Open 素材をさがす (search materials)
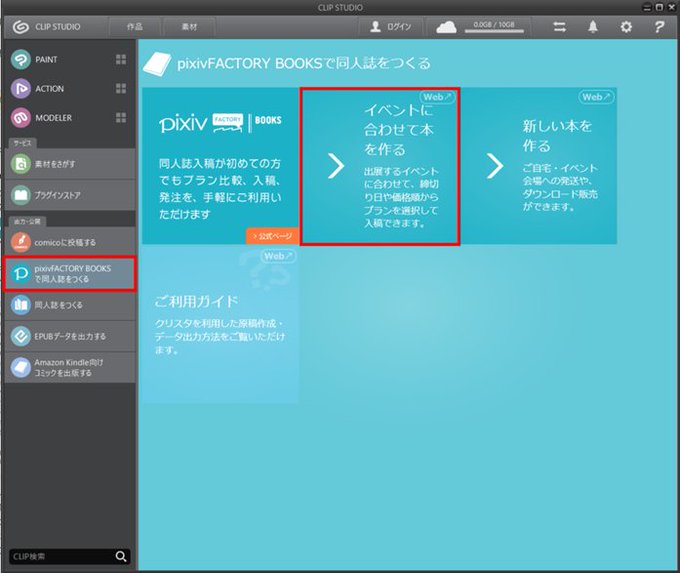This screenshot has width=680, height=573. pos(70,164)
